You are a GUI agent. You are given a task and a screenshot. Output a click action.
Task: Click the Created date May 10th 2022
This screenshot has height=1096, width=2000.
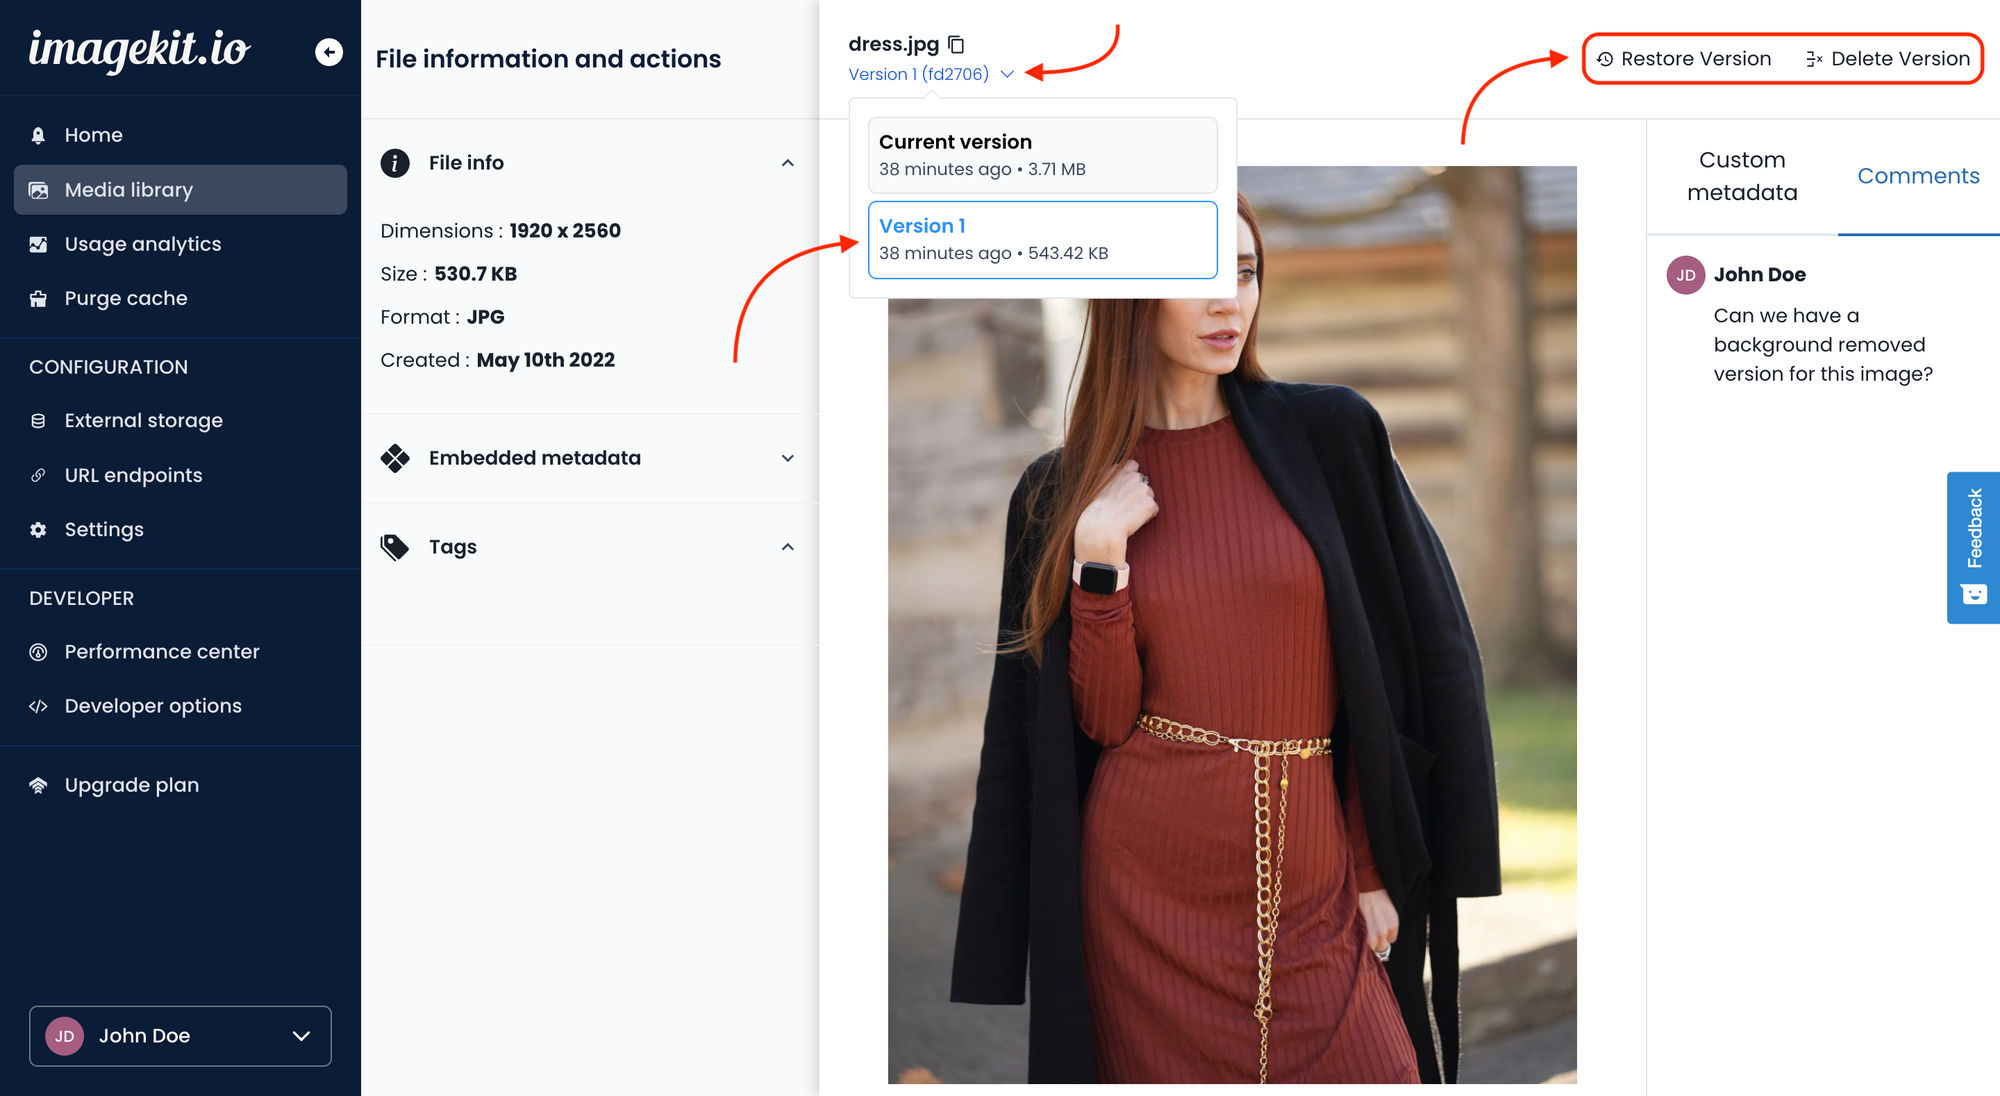pos(546,360)
